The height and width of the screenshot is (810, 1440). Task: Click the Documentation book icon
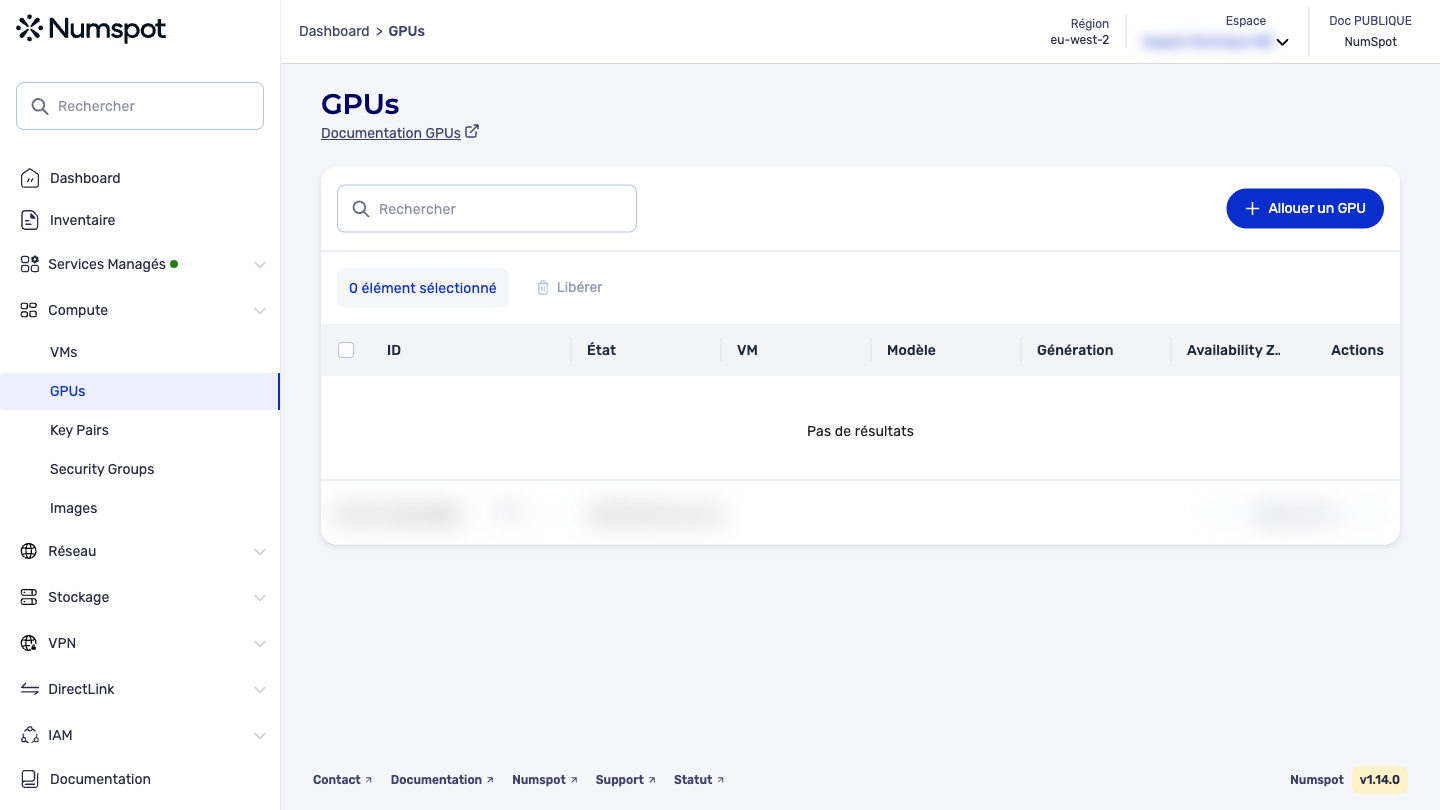point(30,779)
